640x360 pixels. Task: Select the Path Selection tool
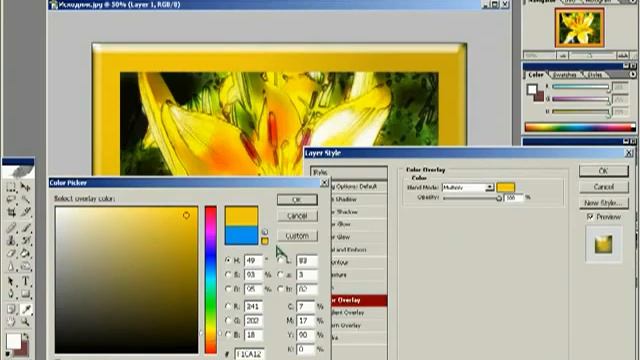pyautogui.click(x=11, y=281)
